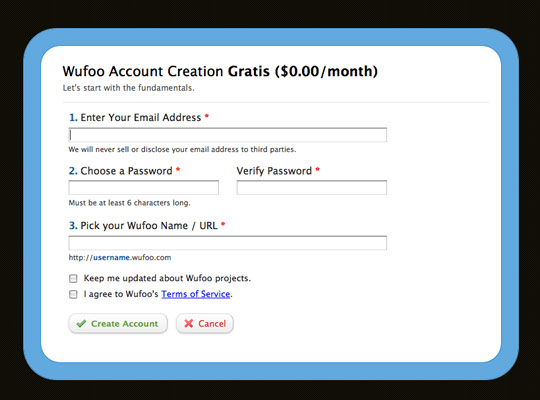The image size is (540, 400).
Task: Click the 'Choose a Password' label
Action: [x=126, y=171]
